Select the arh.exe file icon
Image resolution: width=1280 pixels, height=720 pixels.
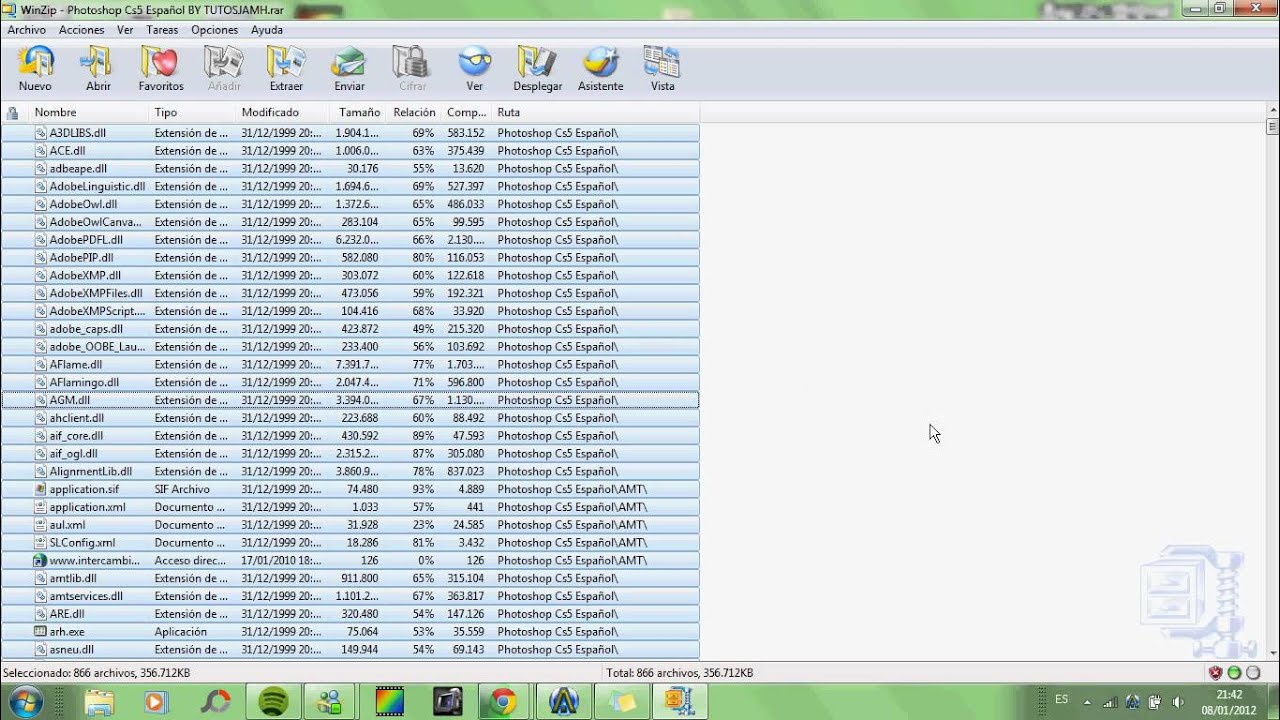coord(41,632)
